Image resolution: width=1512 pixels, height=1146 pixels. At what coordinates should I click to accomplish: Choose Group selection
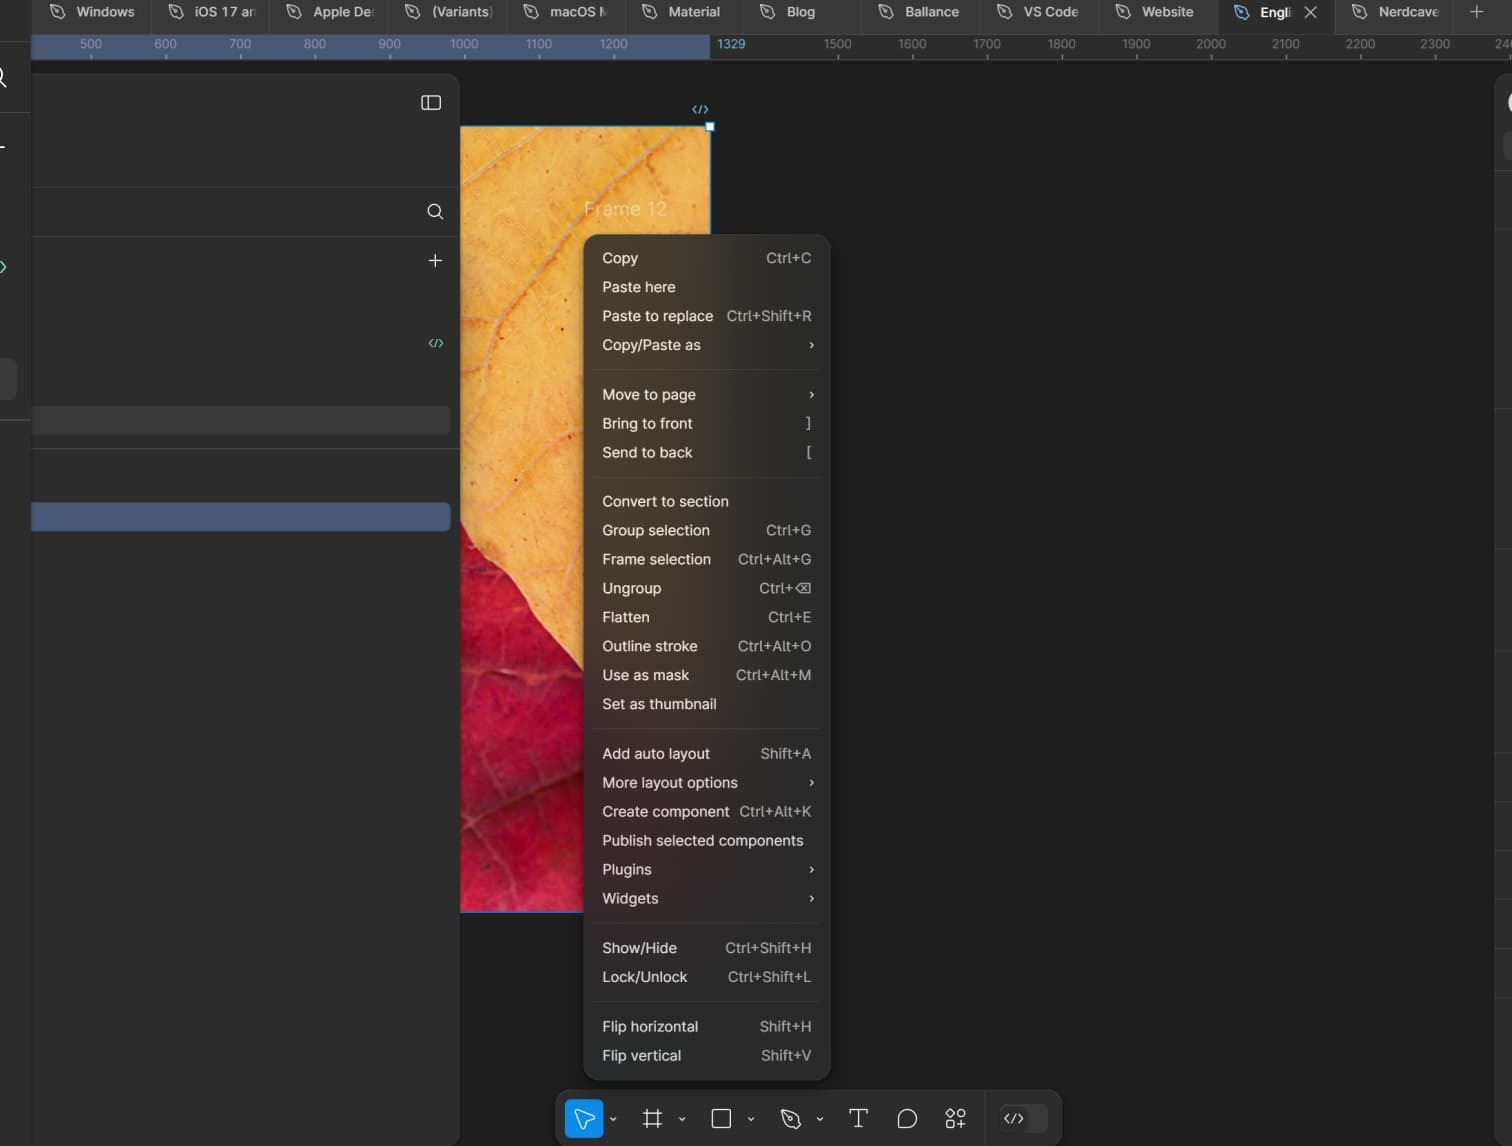click(706, 530)
